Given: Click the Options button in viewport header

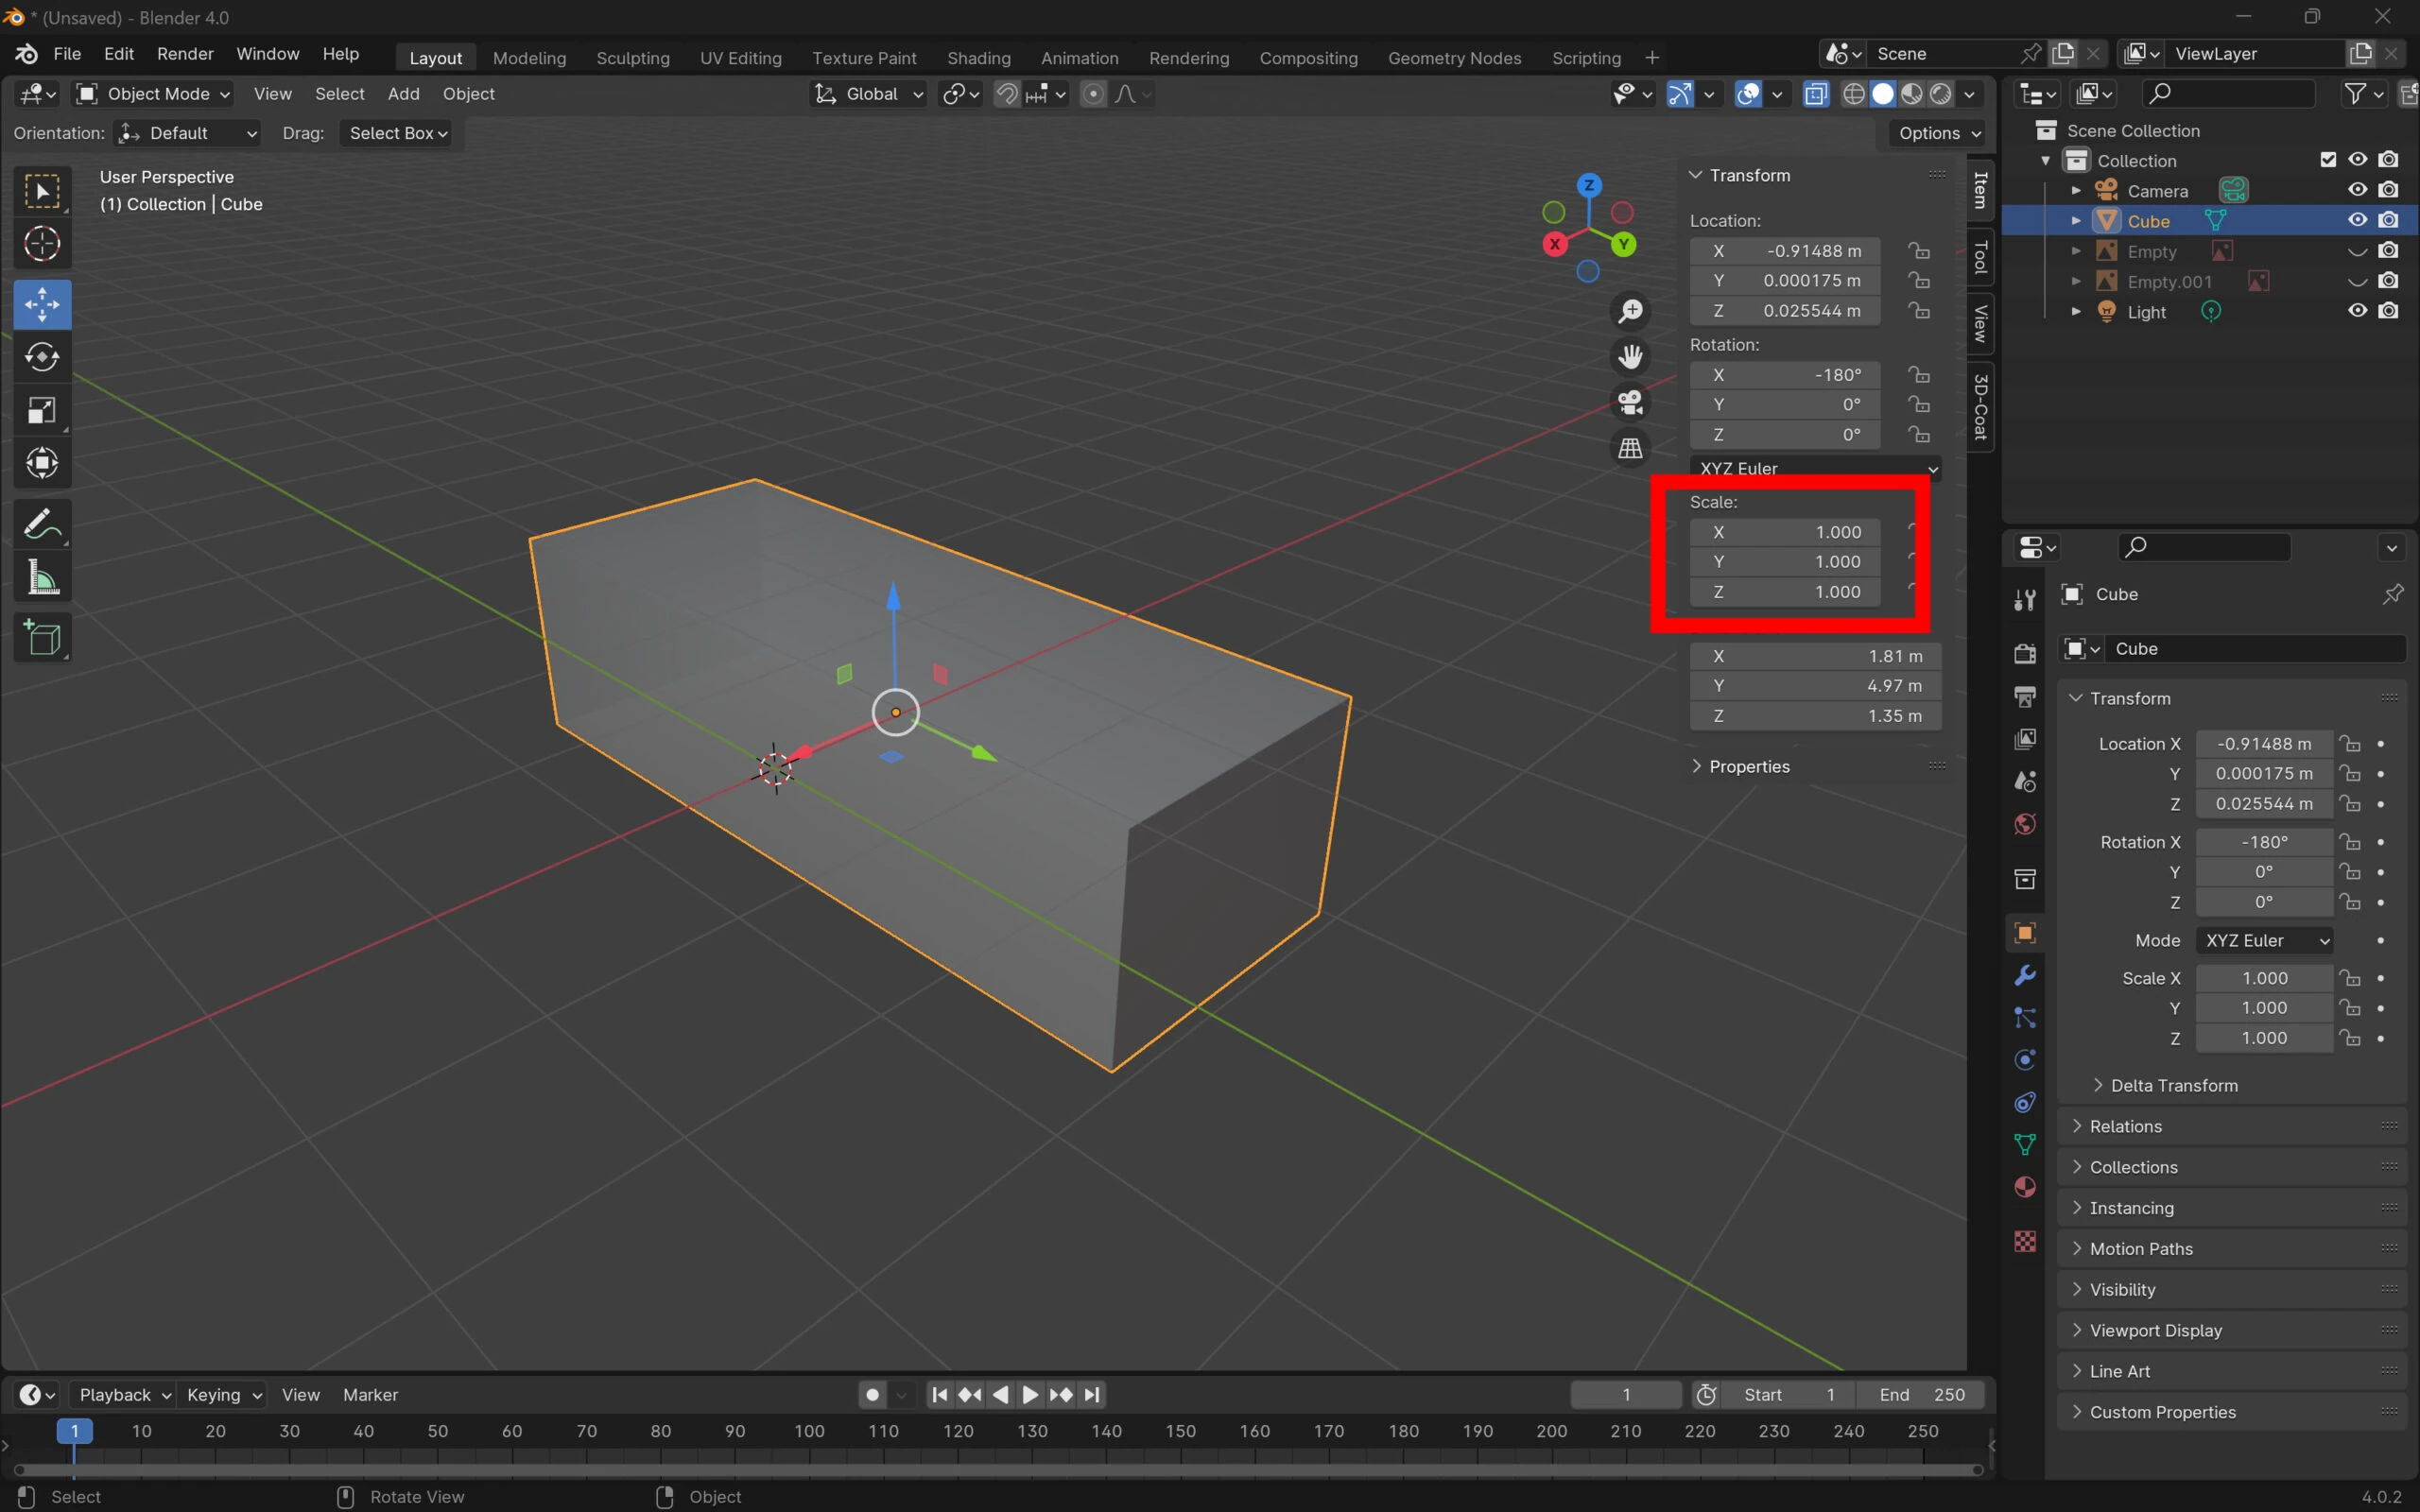Looking at the screenshot, I should [1938, 133].
